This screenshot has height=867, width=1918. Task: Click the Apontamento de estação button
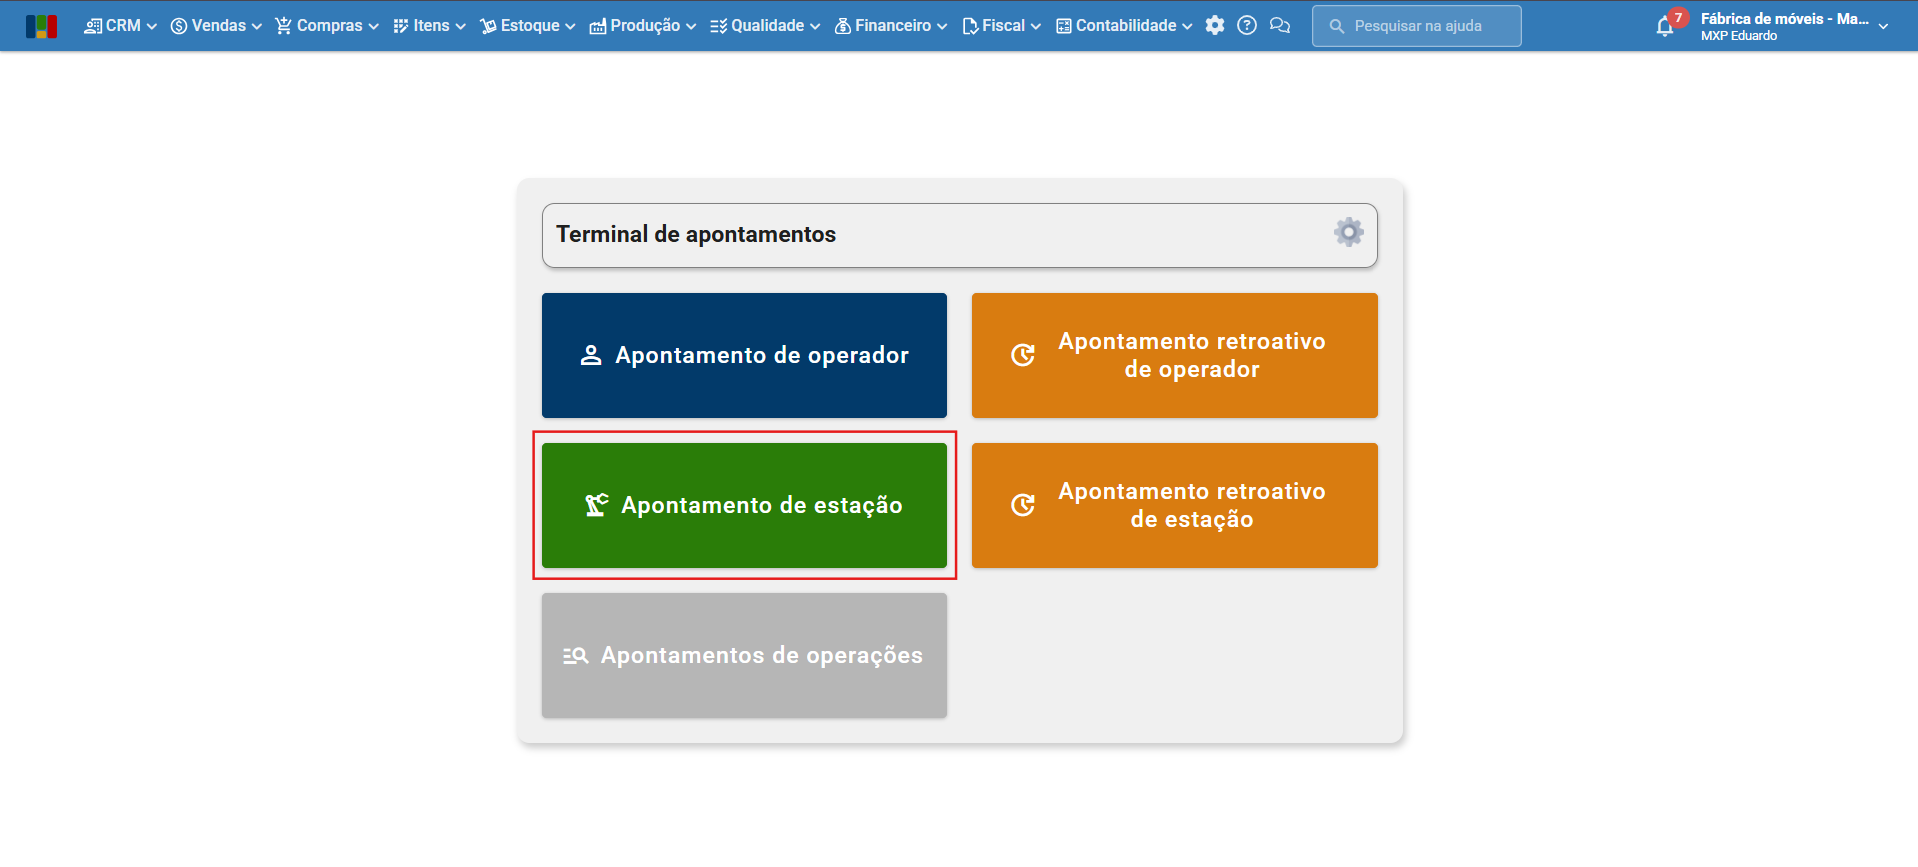pyautogui.click(x=744, y=505)
